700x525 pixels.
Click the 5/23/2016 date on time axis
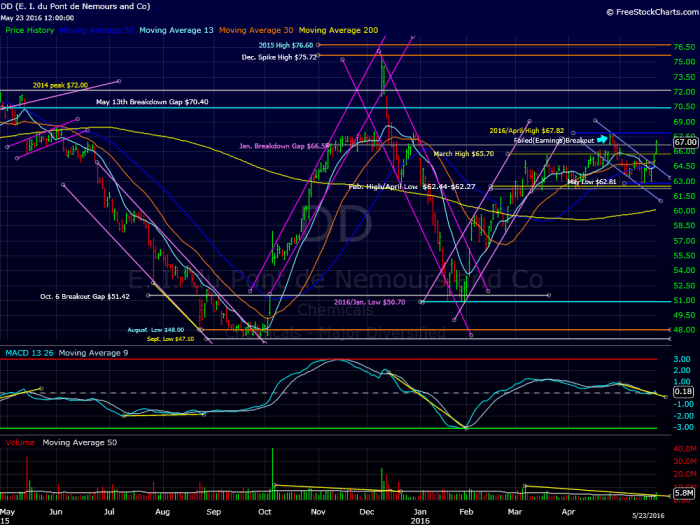pos(648,516)
